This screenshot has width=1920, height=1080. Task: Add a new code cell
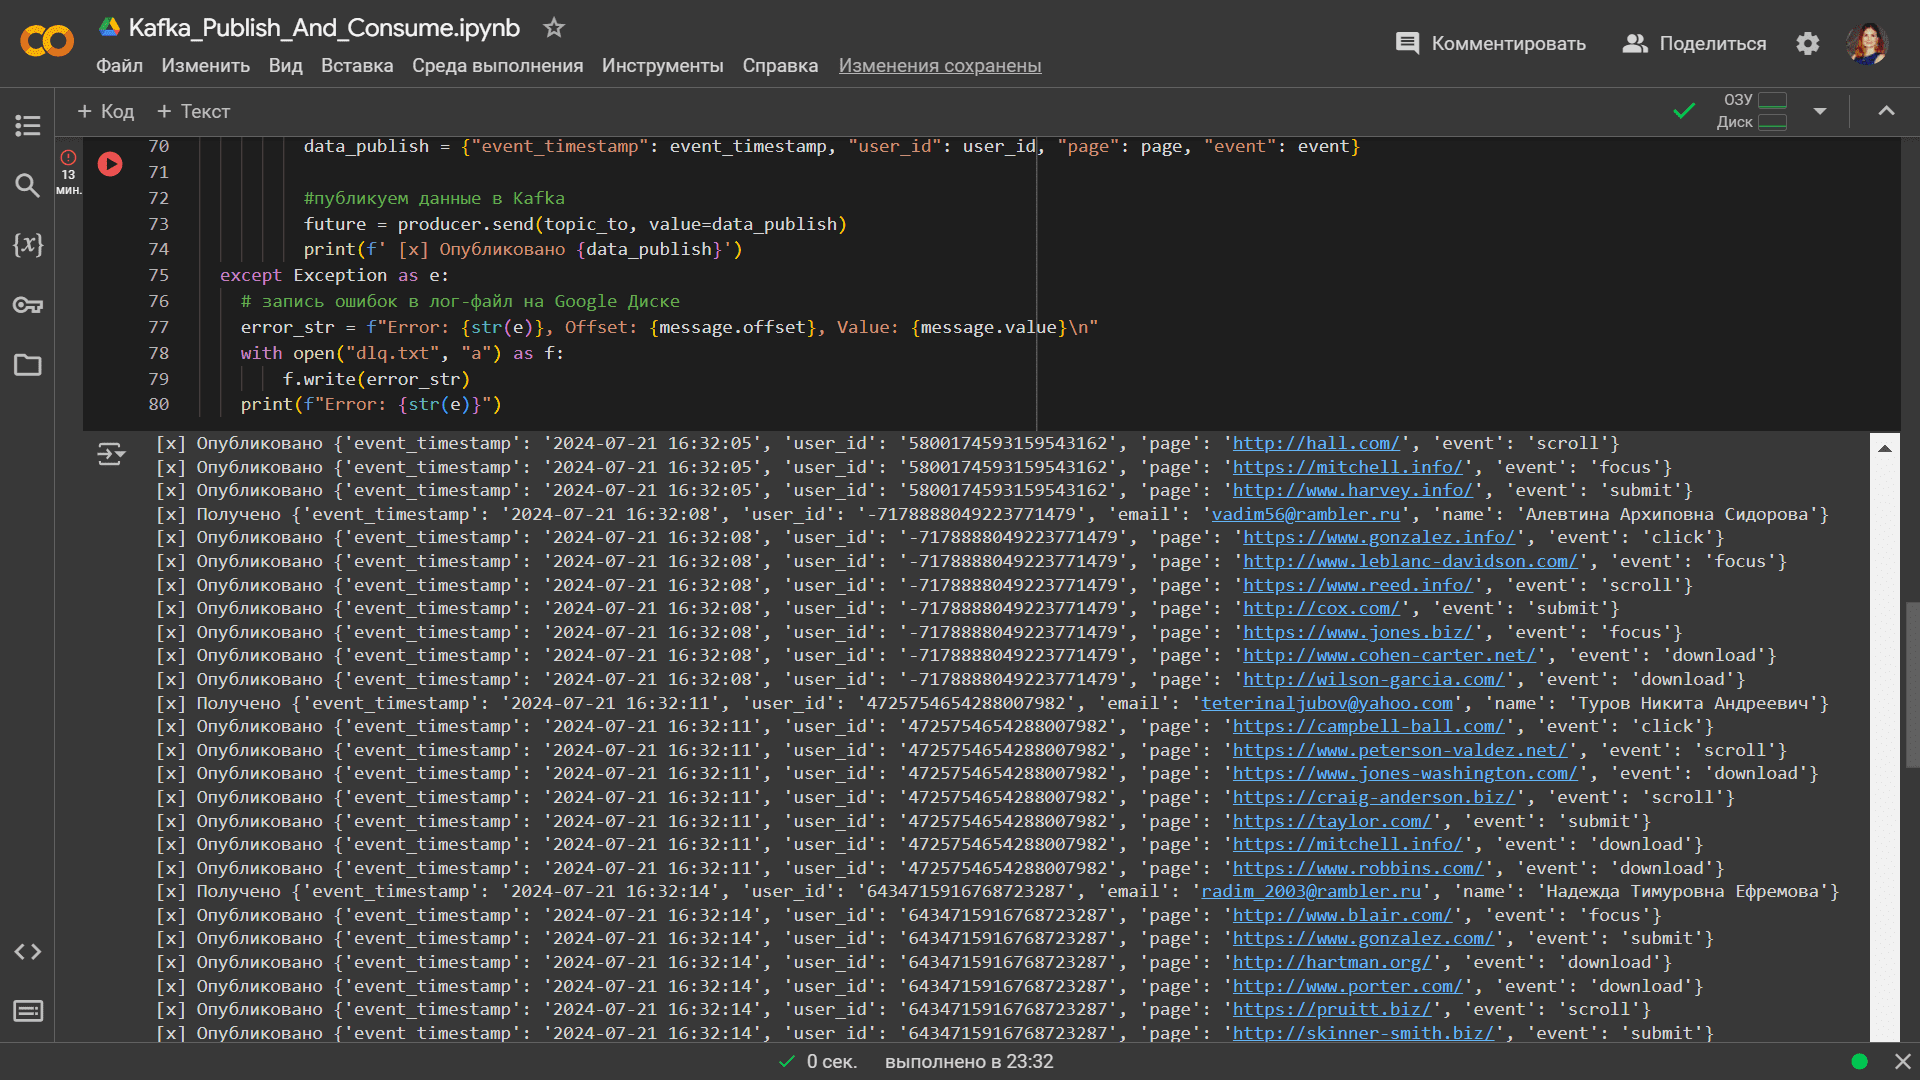coord(106,112)
